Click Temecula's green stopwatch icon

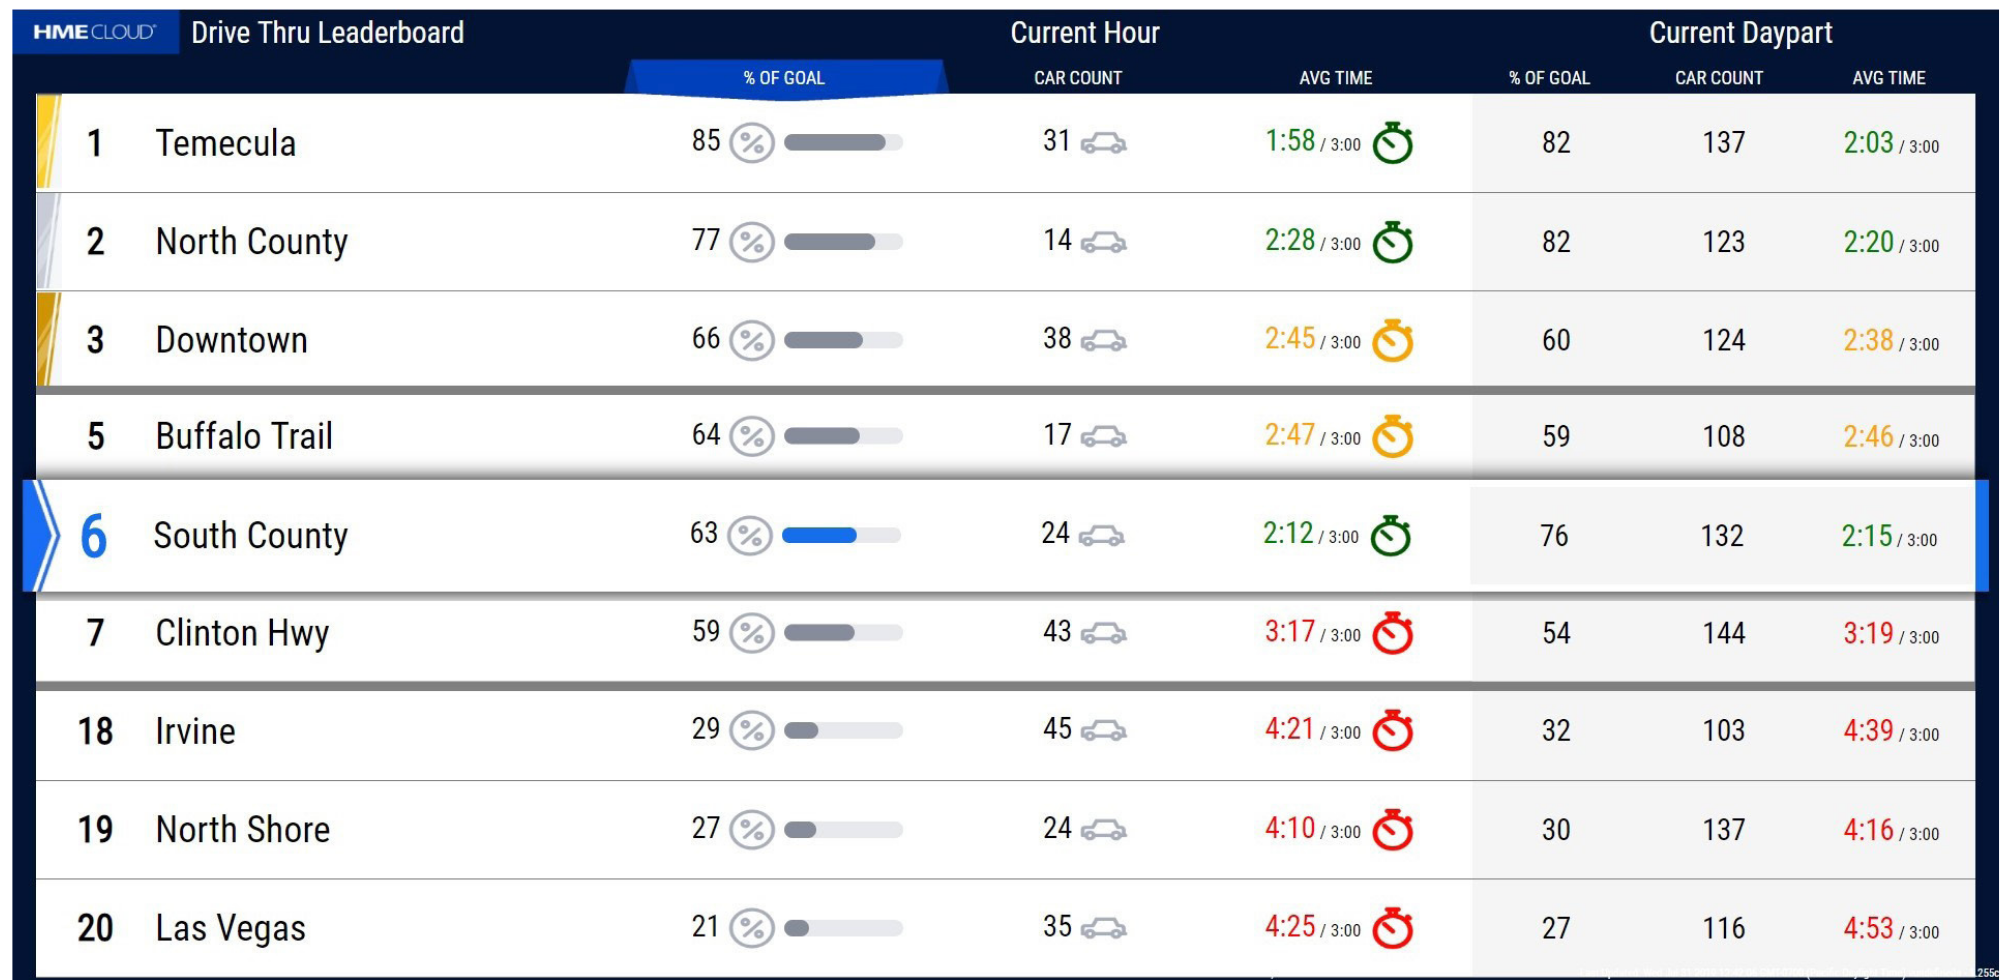point(1392,143)
